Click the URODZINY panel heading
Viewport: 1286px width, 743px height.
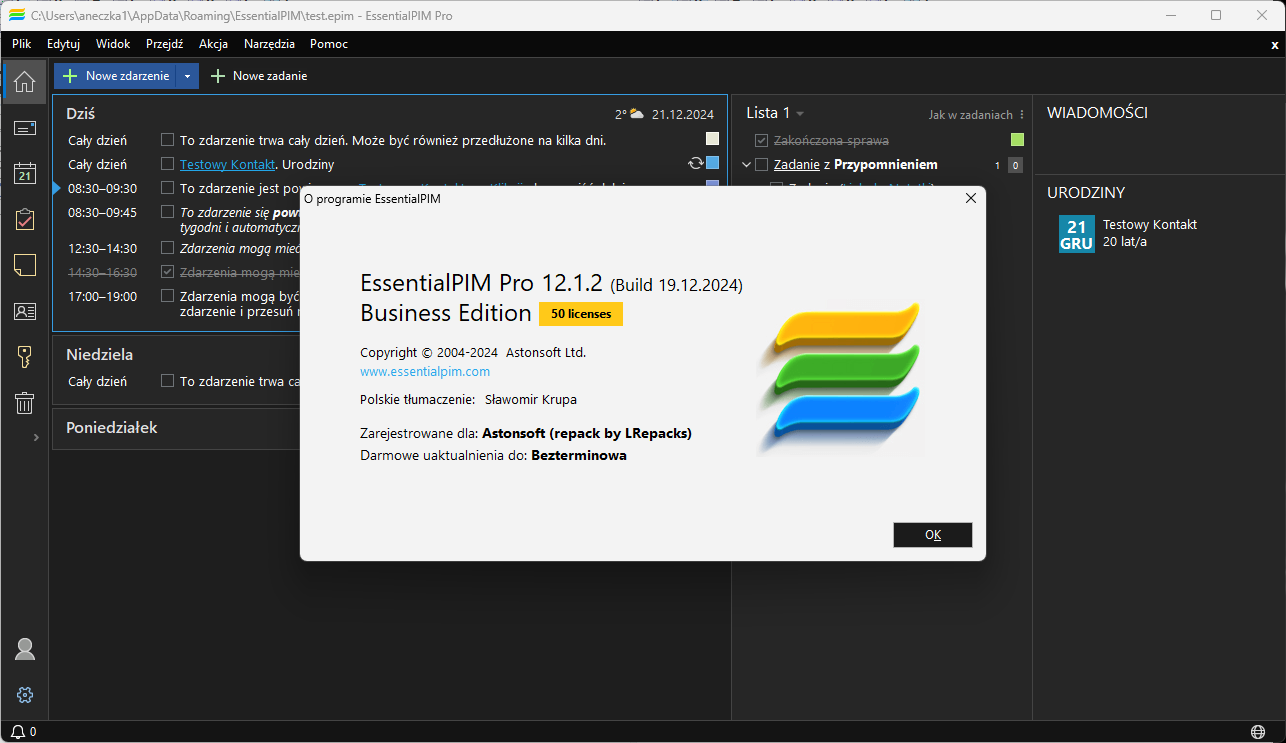tap(1086, 192)
